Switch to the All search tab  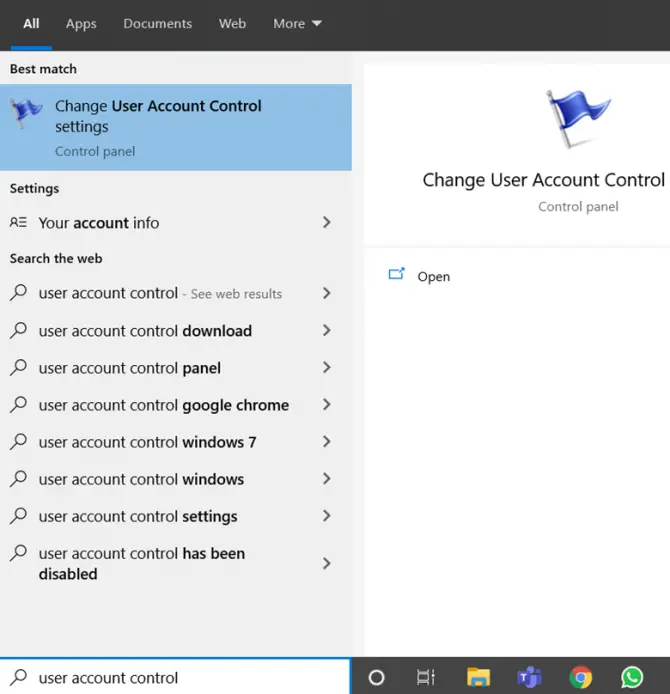click(31, 23)
